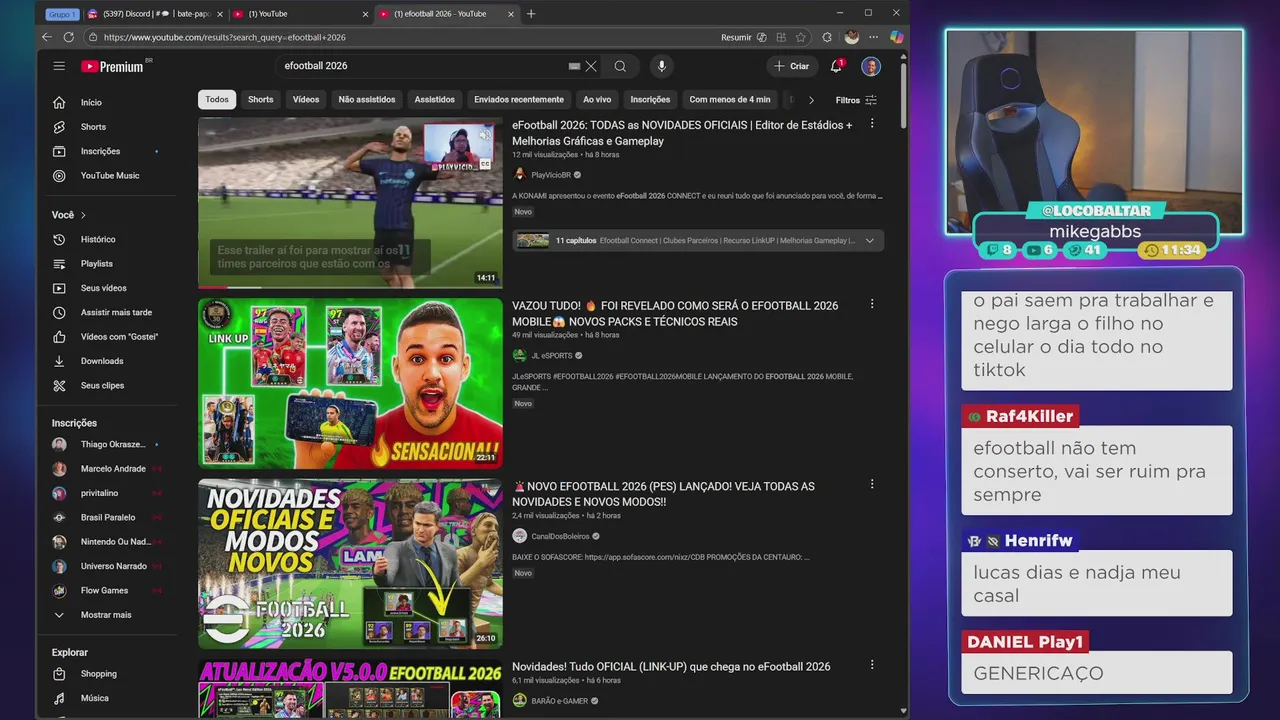Viewport: 1280px width, 720px height.
Task: Open the notifications bell
Action: (836, 66)
